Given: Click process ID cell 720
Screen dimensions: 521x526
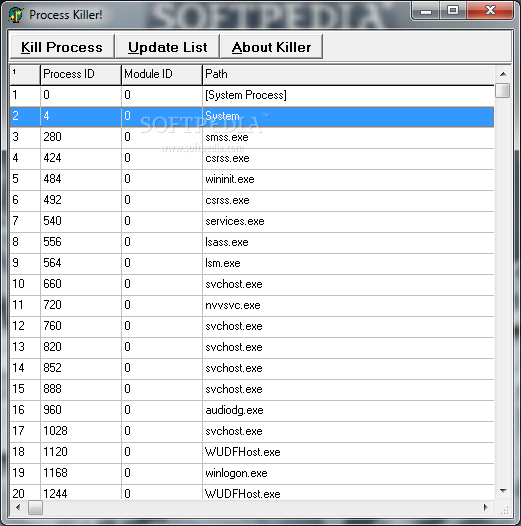Looking at the screenshot, I should (x=81, y=305).
